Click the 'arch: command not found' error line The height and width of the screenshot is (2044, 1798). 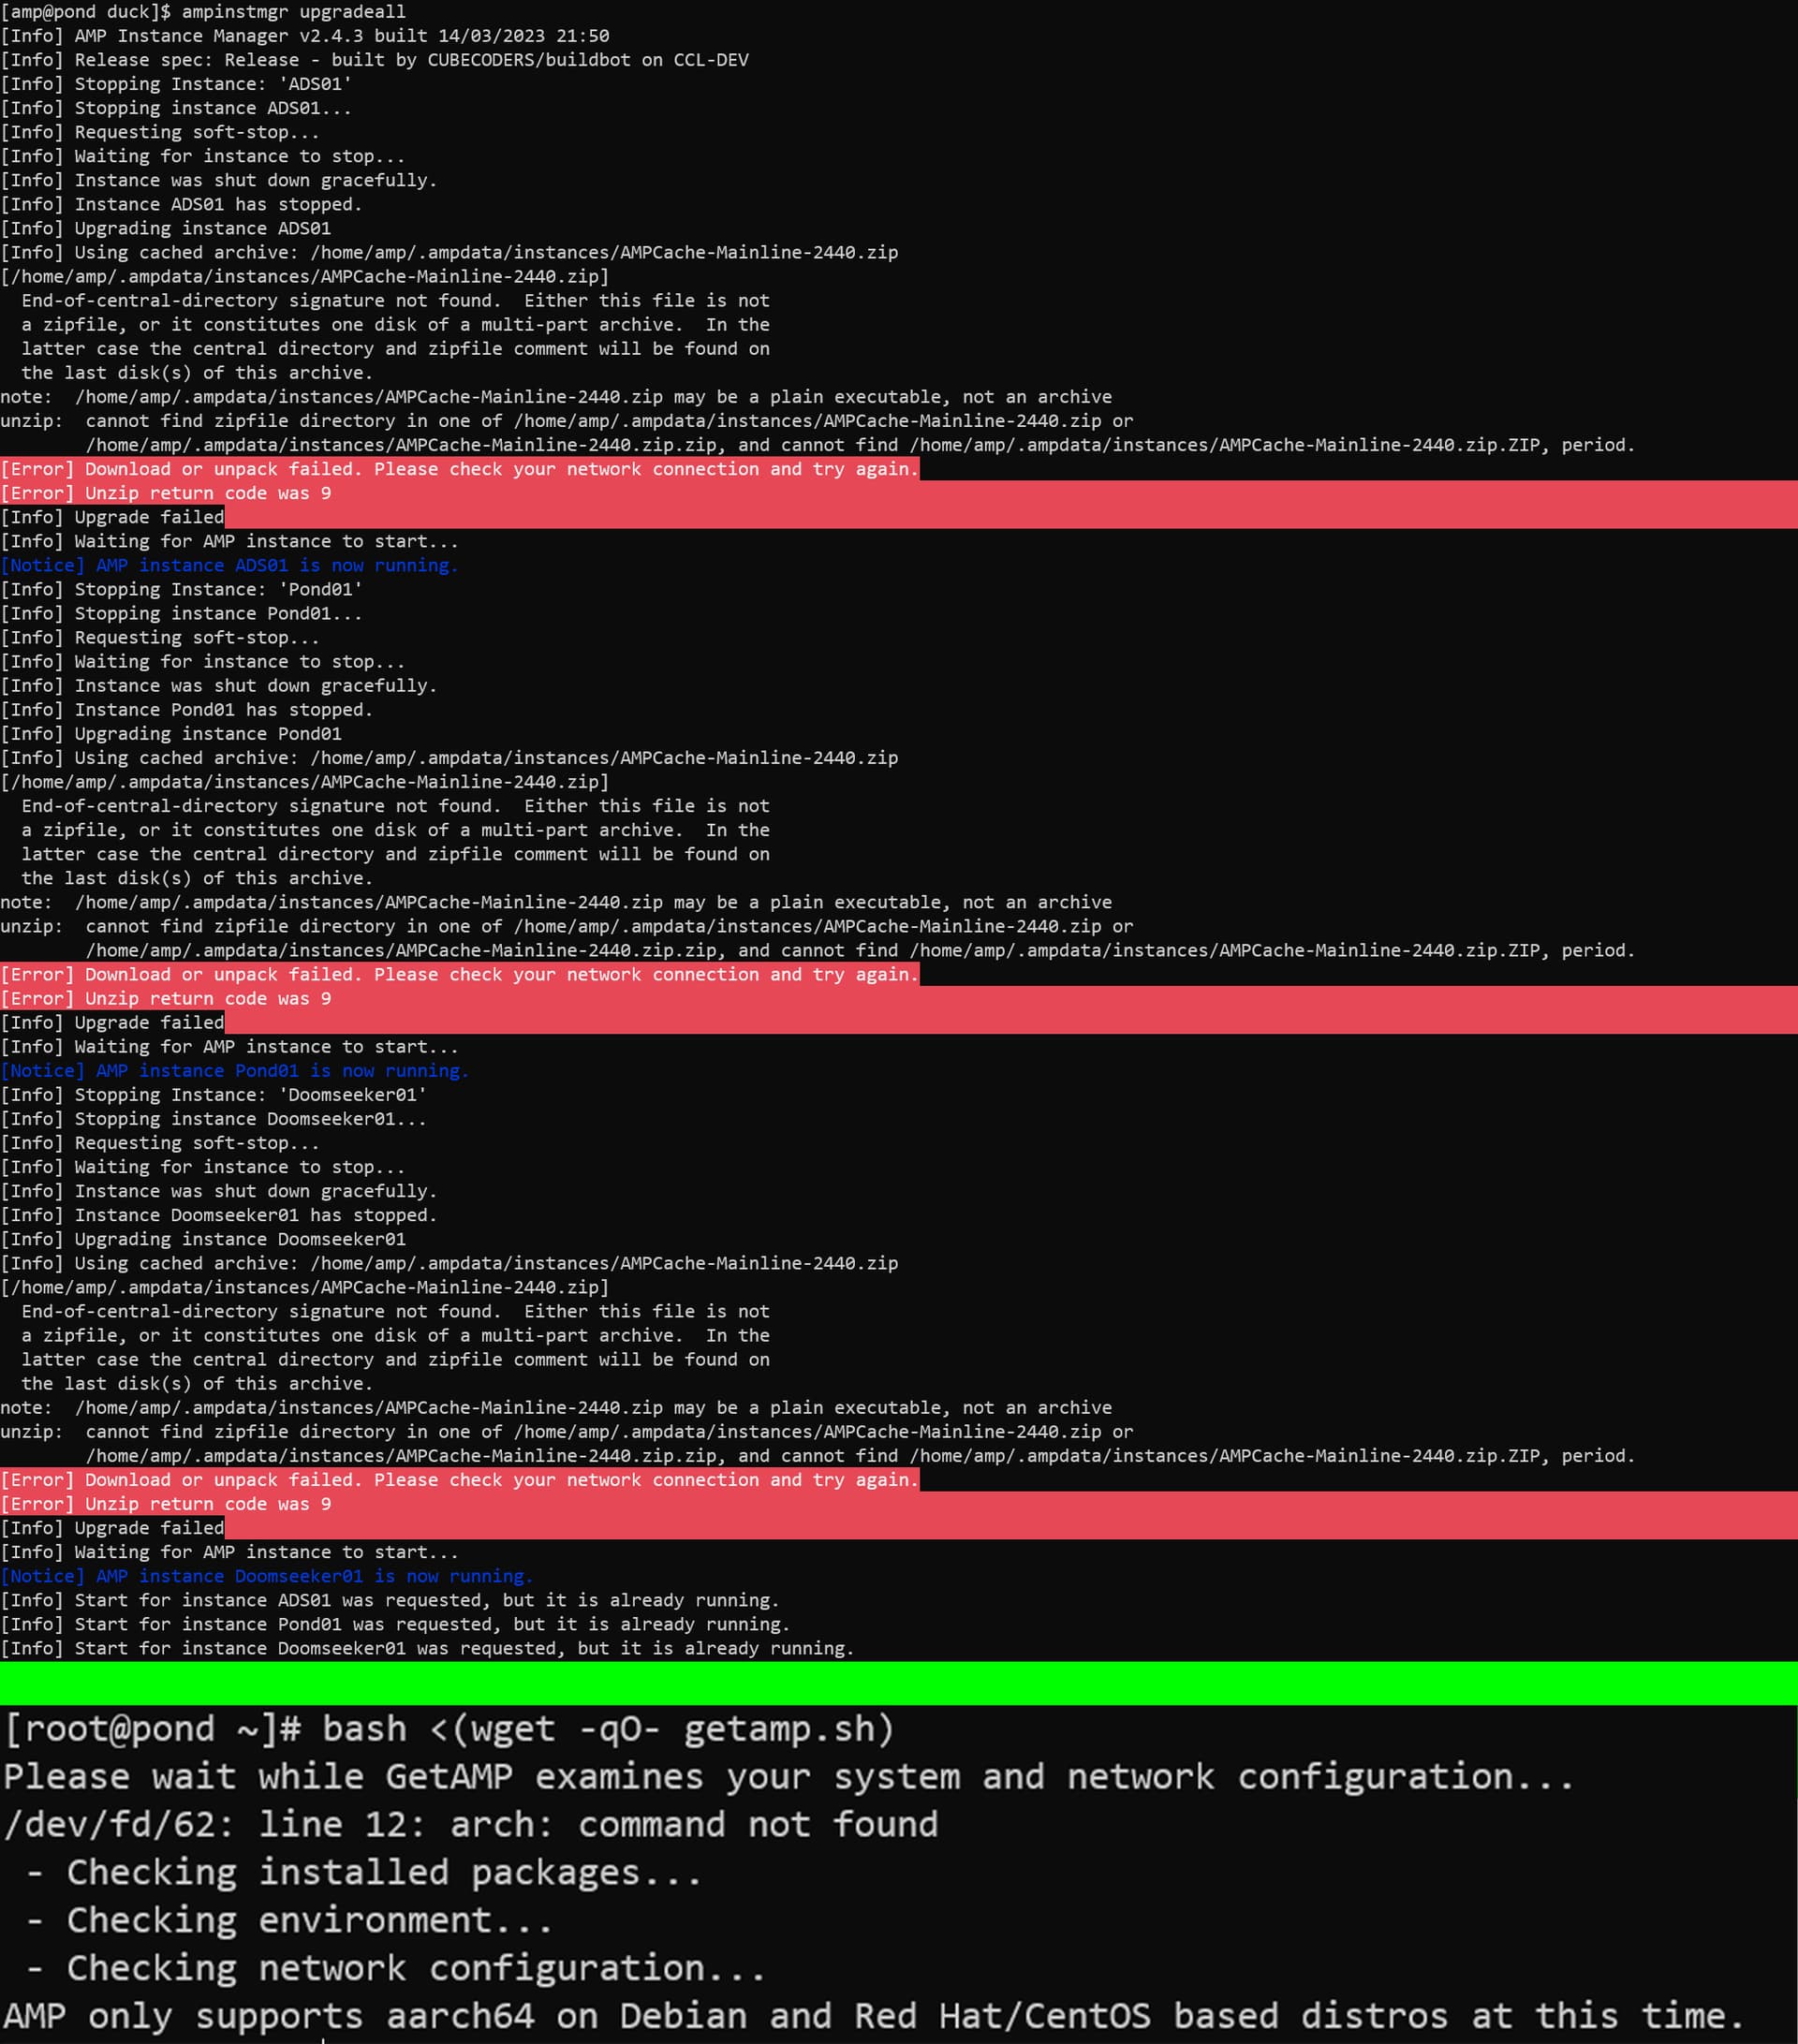click(x=470, y=1825)
